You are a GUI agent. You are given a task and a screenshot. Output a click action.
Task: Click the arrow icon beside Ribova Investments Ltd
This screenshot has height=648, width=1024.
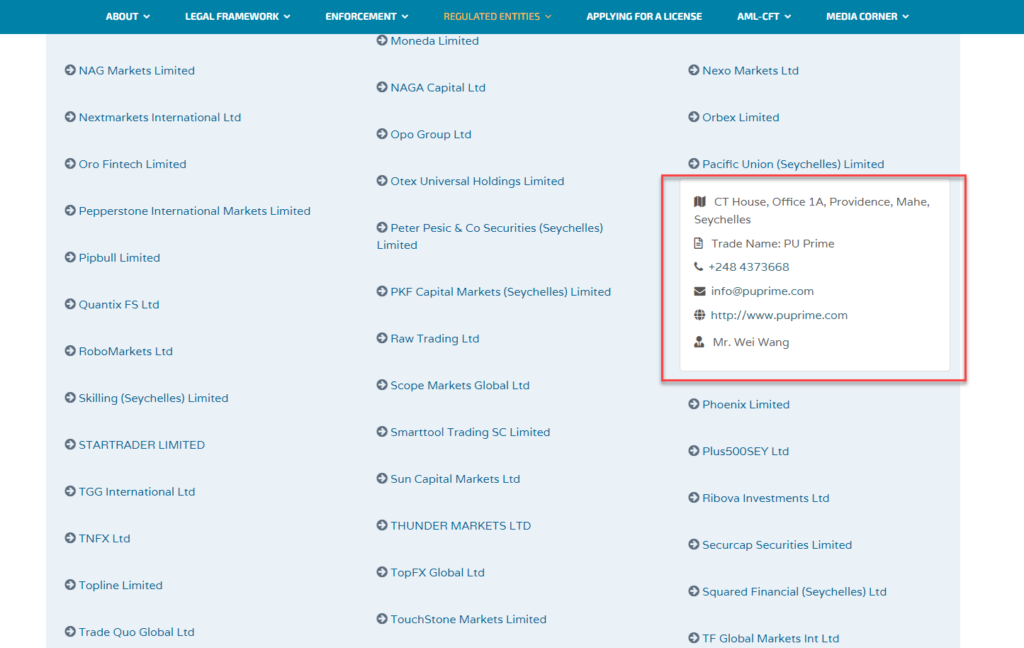coord(694,497)
